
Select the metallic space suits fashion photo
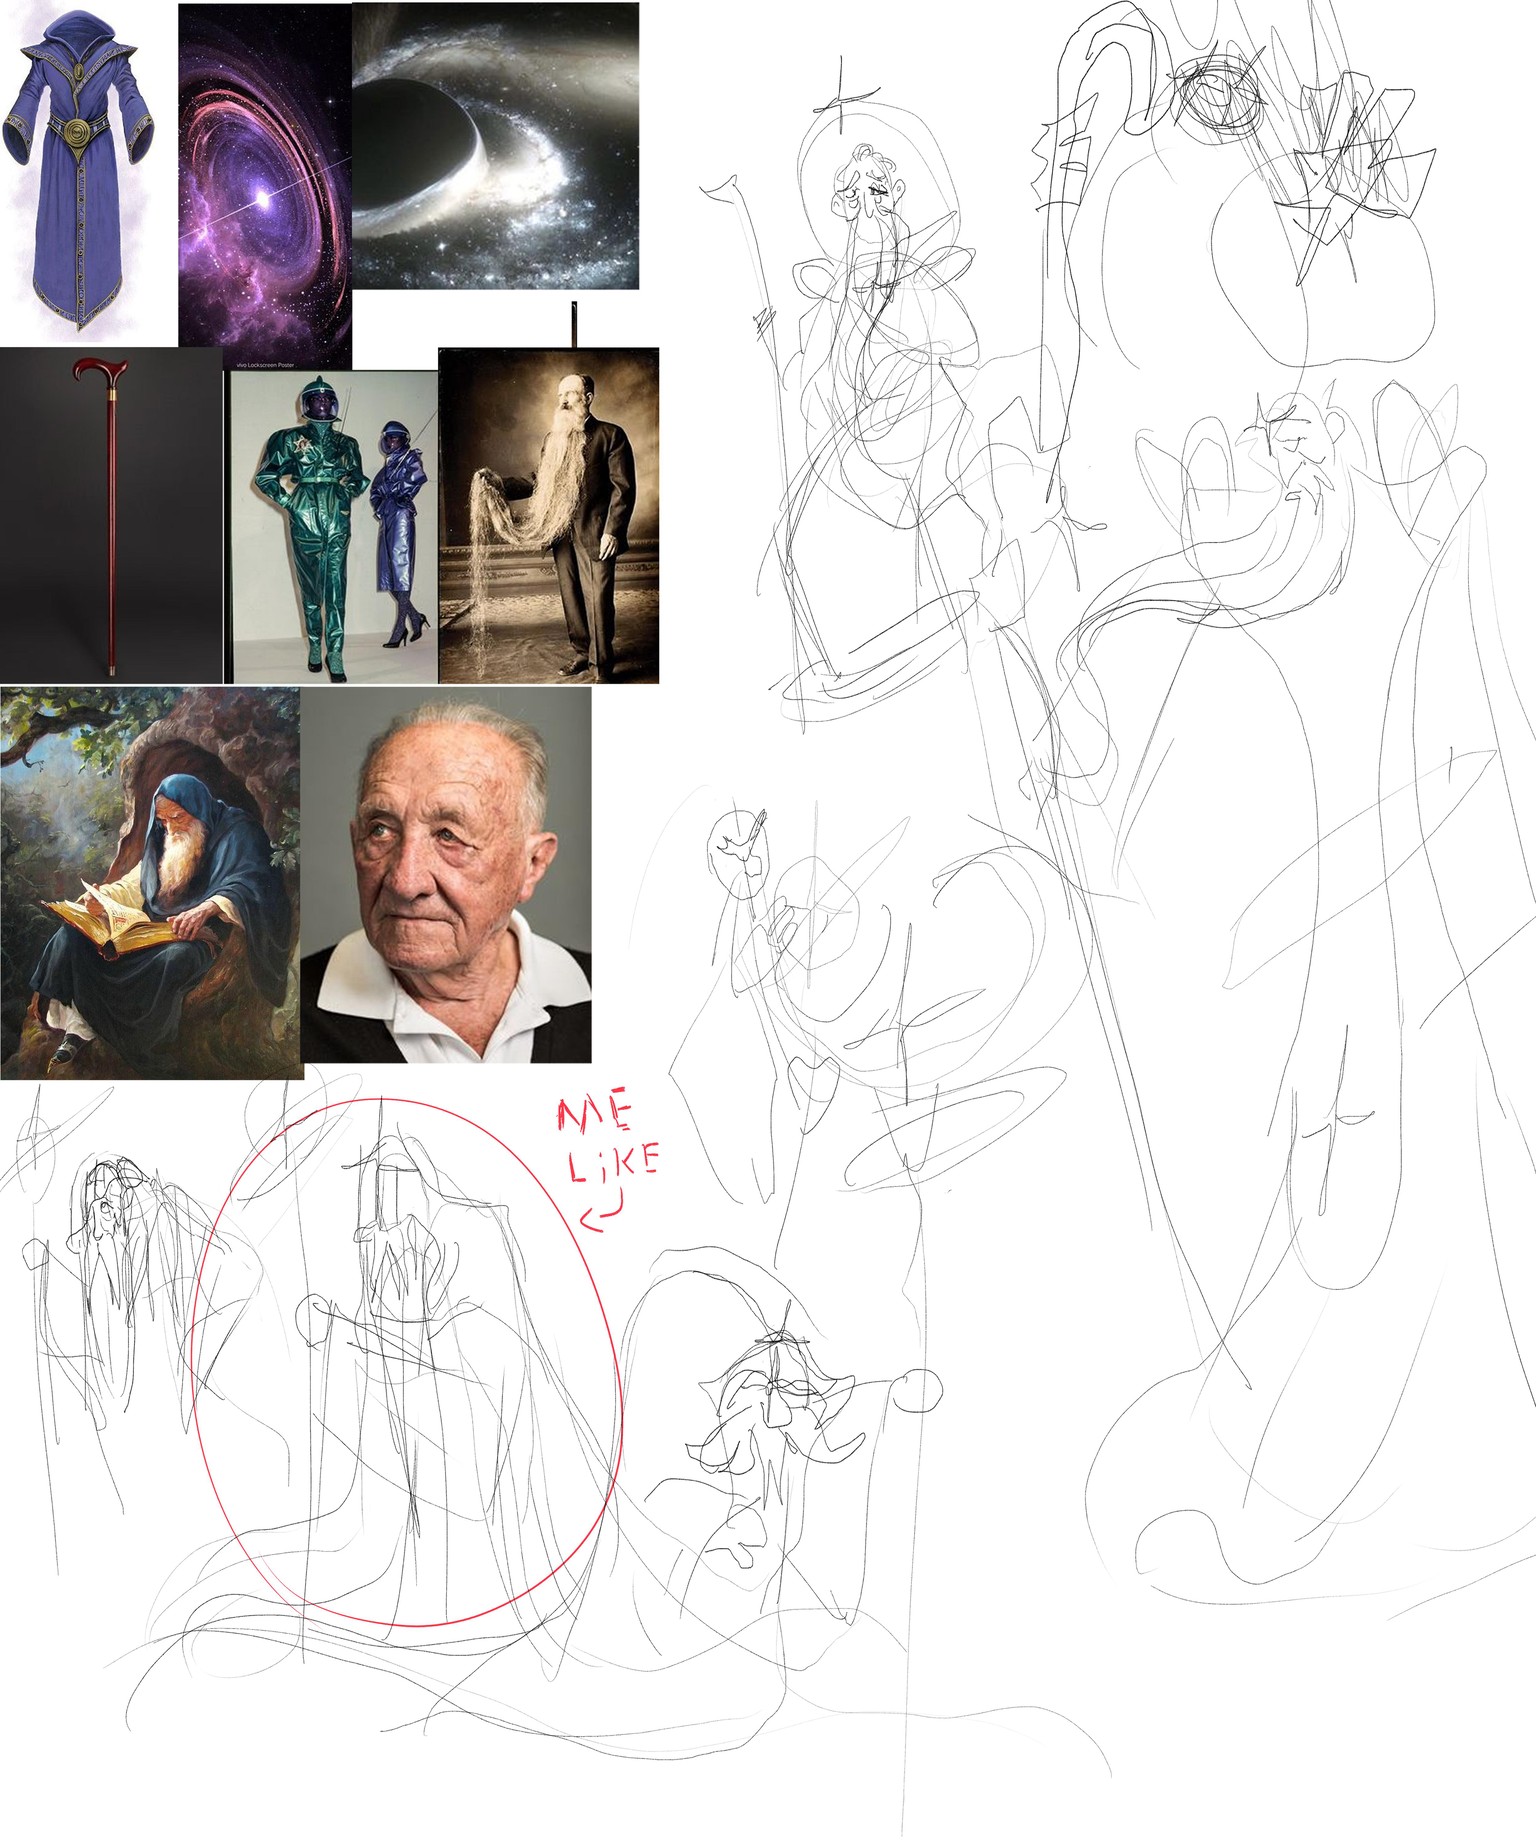(x=333, y=527)
